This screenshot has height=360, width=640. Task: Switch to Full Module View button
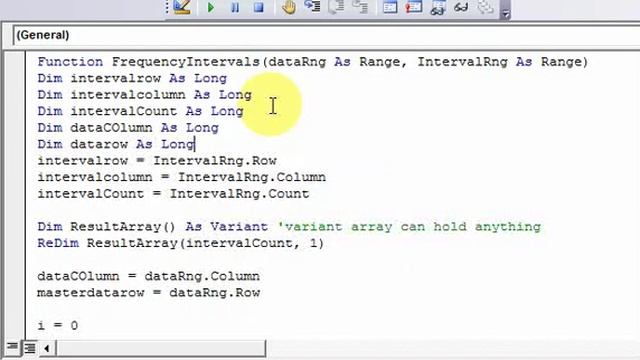coord(29,348)
